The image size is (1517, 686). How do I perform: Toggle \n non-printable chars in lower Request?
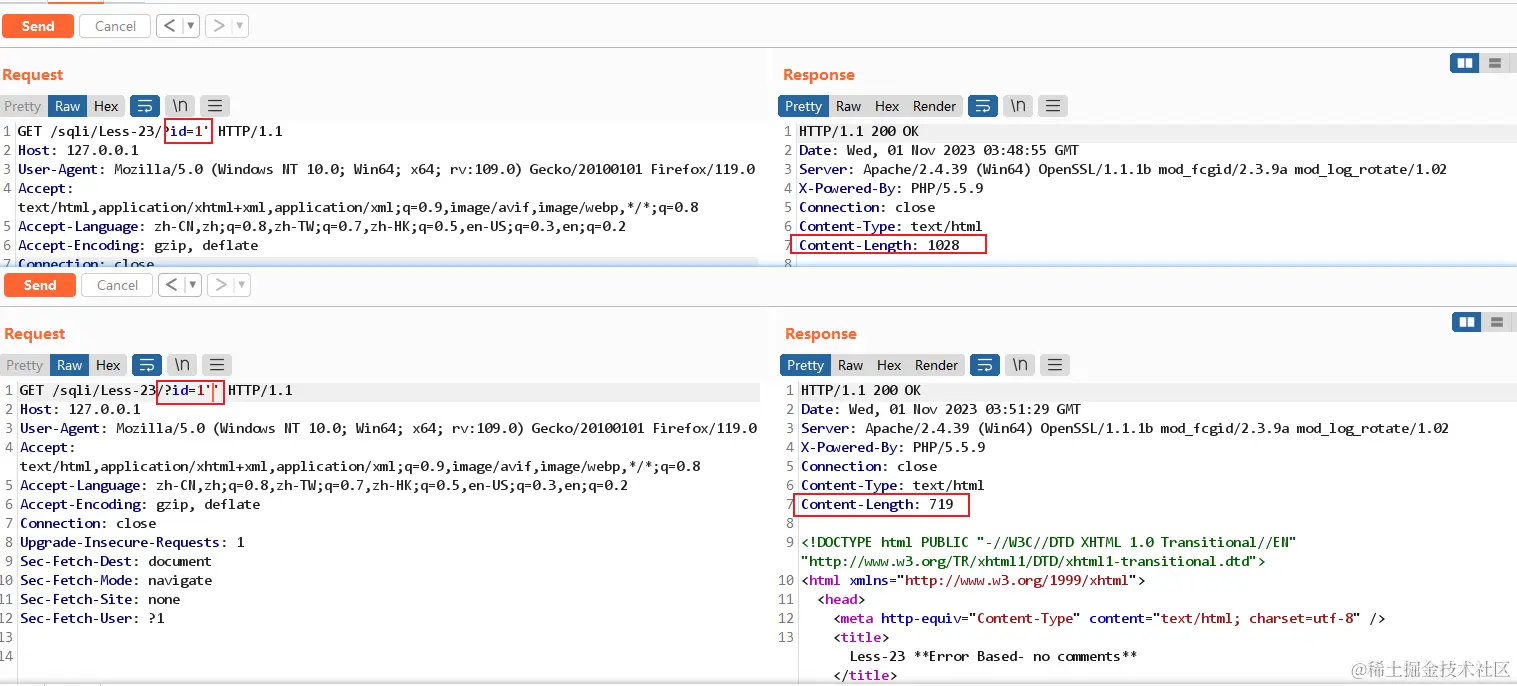tap(182, 365)
